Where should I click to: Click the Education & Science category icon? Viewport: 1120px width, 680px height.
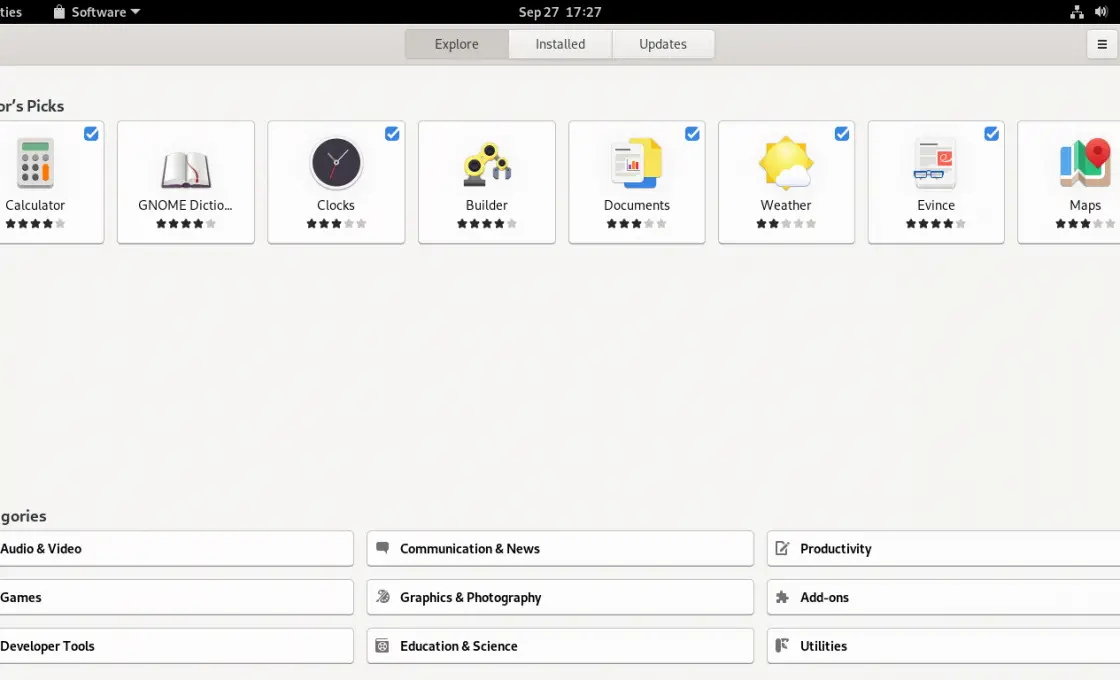pos(382,646)
